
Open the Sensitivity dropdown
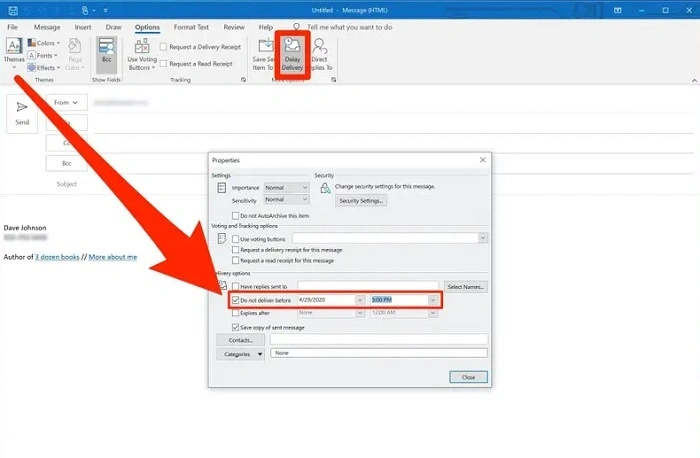coord(286,200)
